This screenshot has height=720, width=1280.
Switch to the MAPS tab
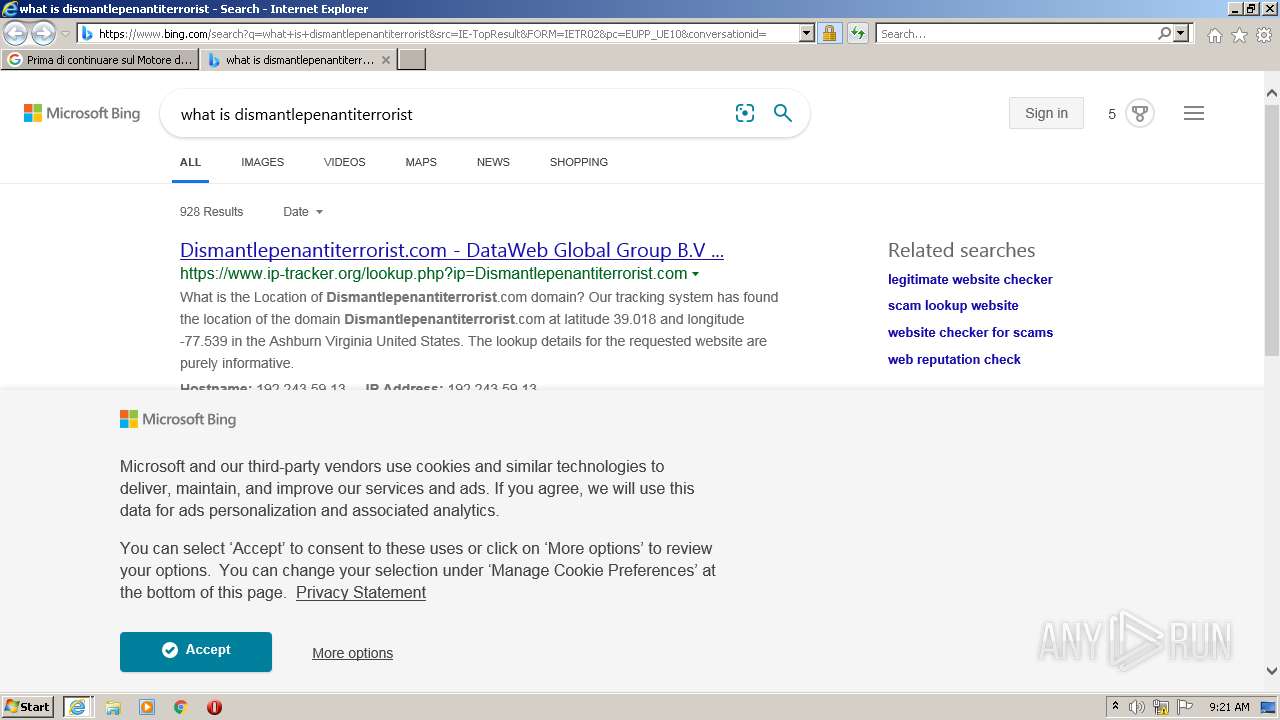pyautogui.click(x=421, y=162)
